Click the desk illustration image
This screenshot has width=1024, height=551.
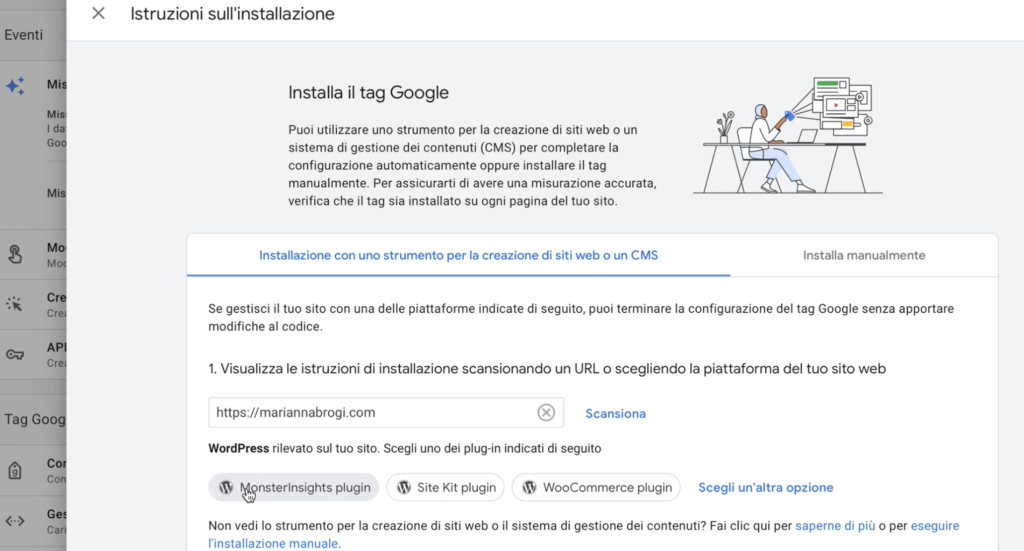click(787, 136)
